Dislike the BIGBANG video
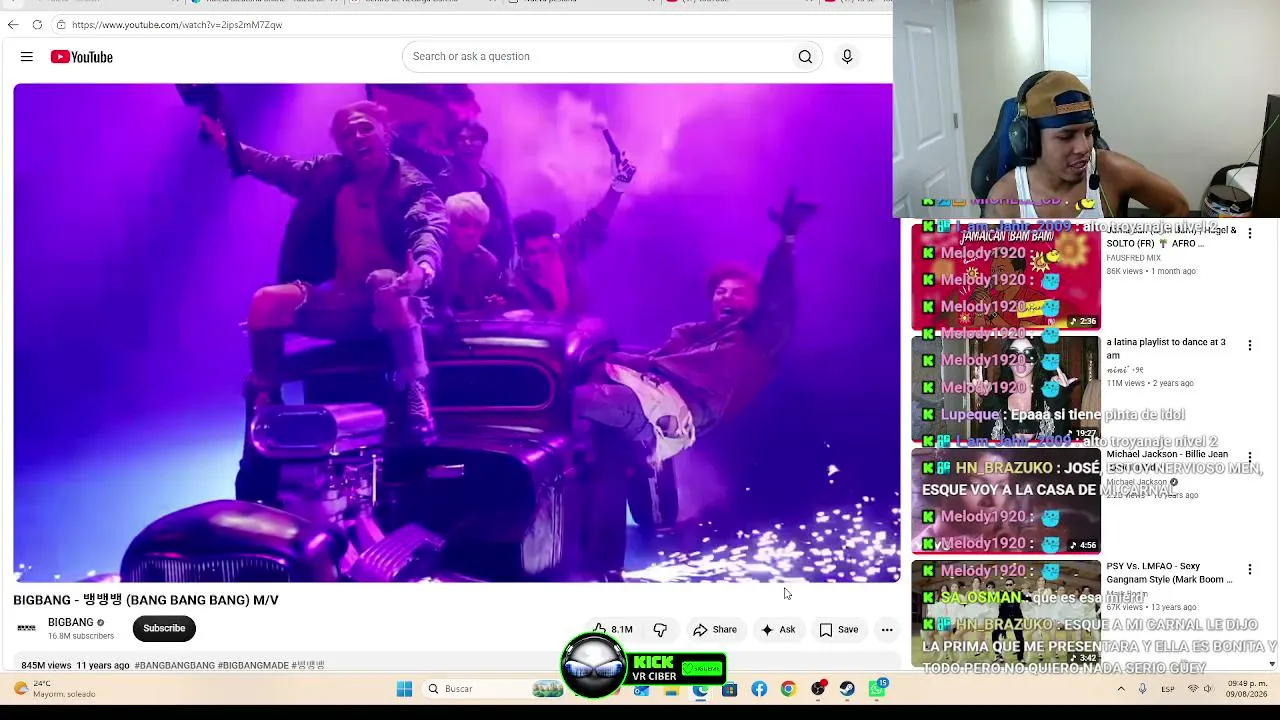This screenshot has width=1280, height=720. click(660, 630)
